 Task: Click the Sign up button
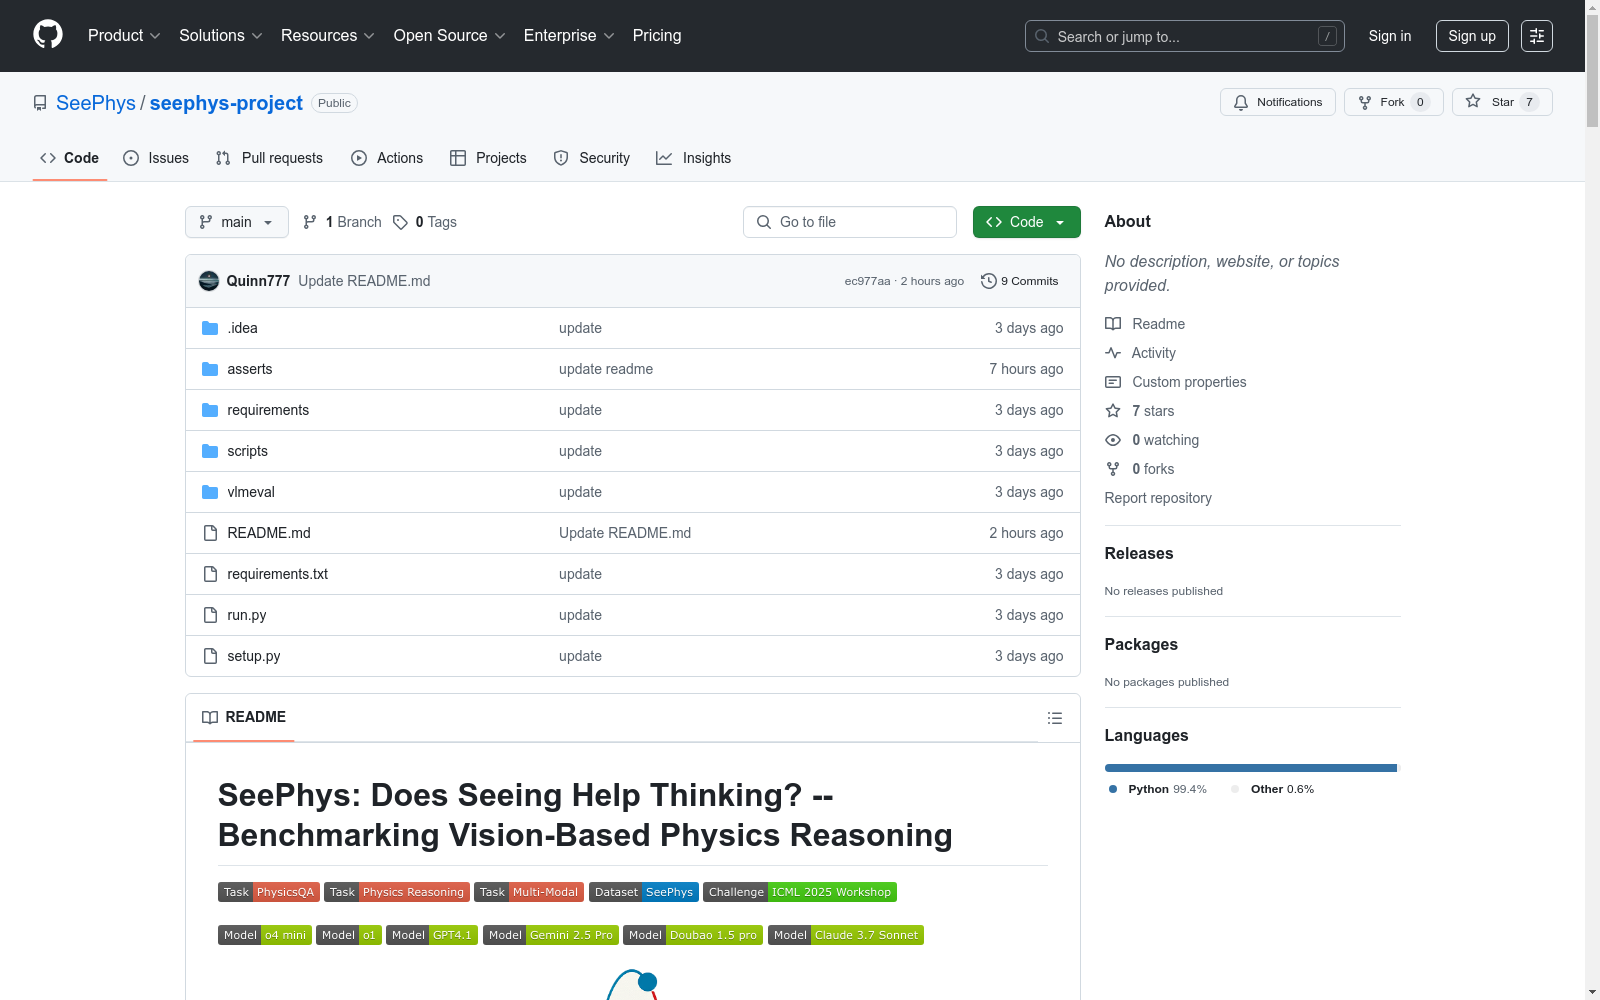tap(1472, 36)
